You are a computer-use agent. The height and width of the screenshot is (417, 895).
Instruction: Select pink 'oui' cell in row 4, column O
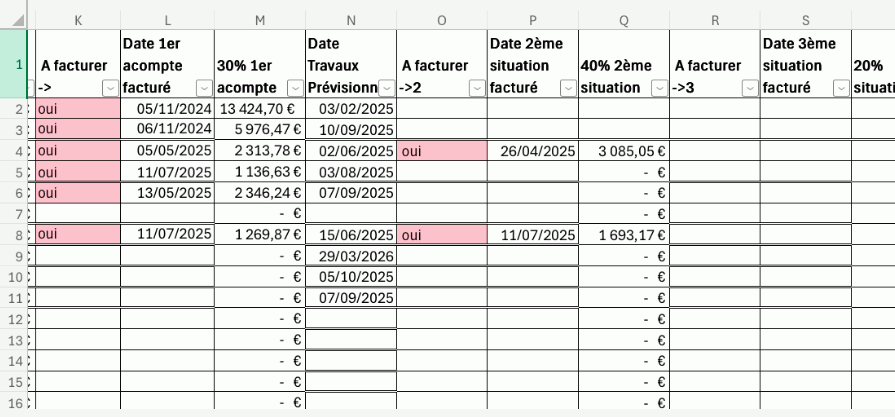point(442,151)
